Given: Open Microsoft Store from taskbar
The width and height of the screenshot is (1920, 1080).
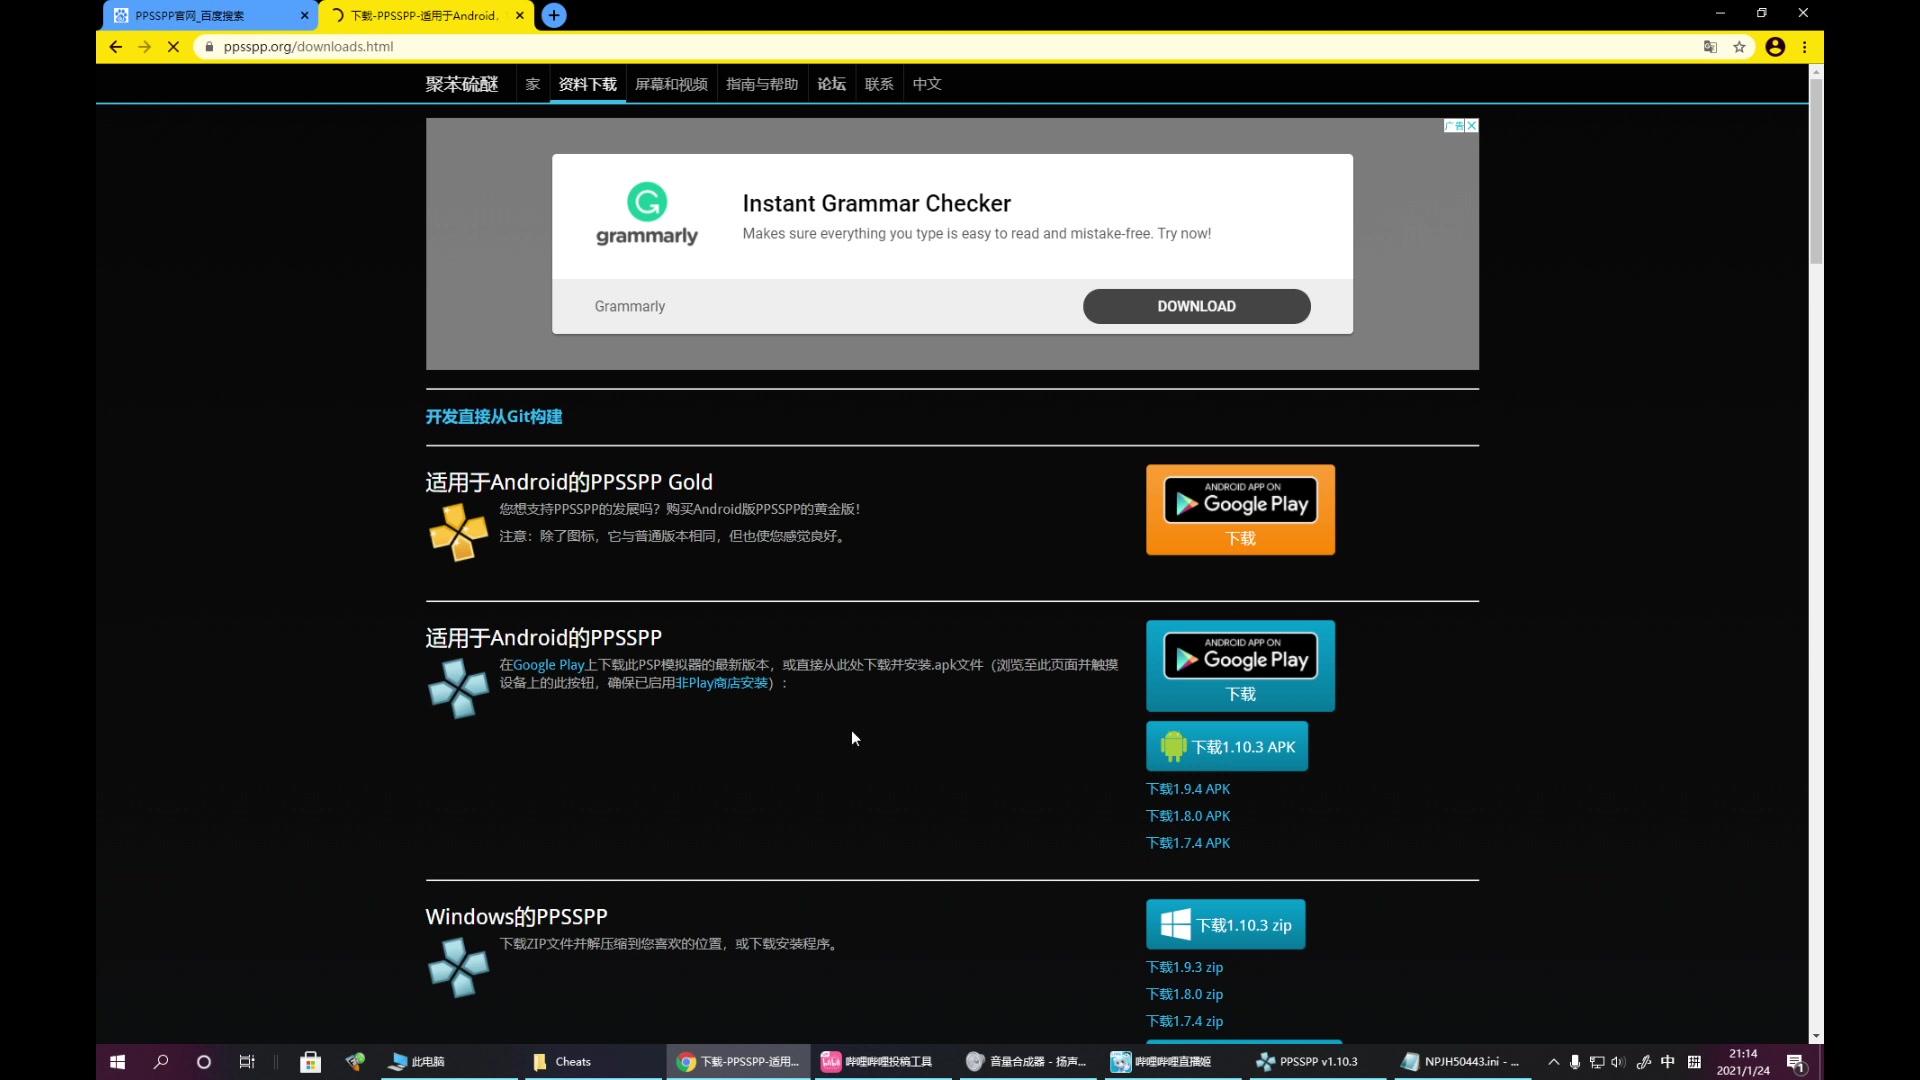Looking at the screenshot, I should (311, 1062).
